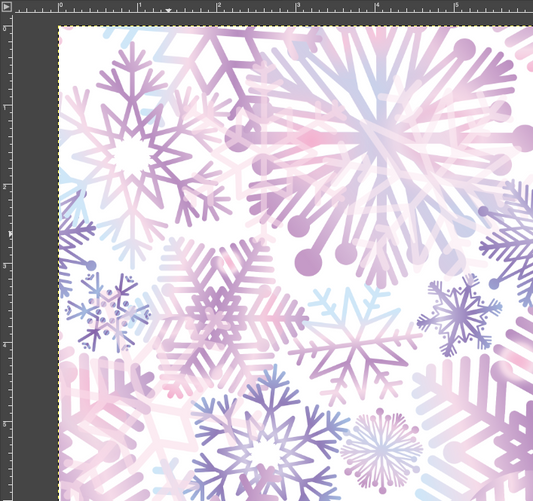
Task: Click the snowflake pattern image on canvas
Action: [x=296, y=263]
